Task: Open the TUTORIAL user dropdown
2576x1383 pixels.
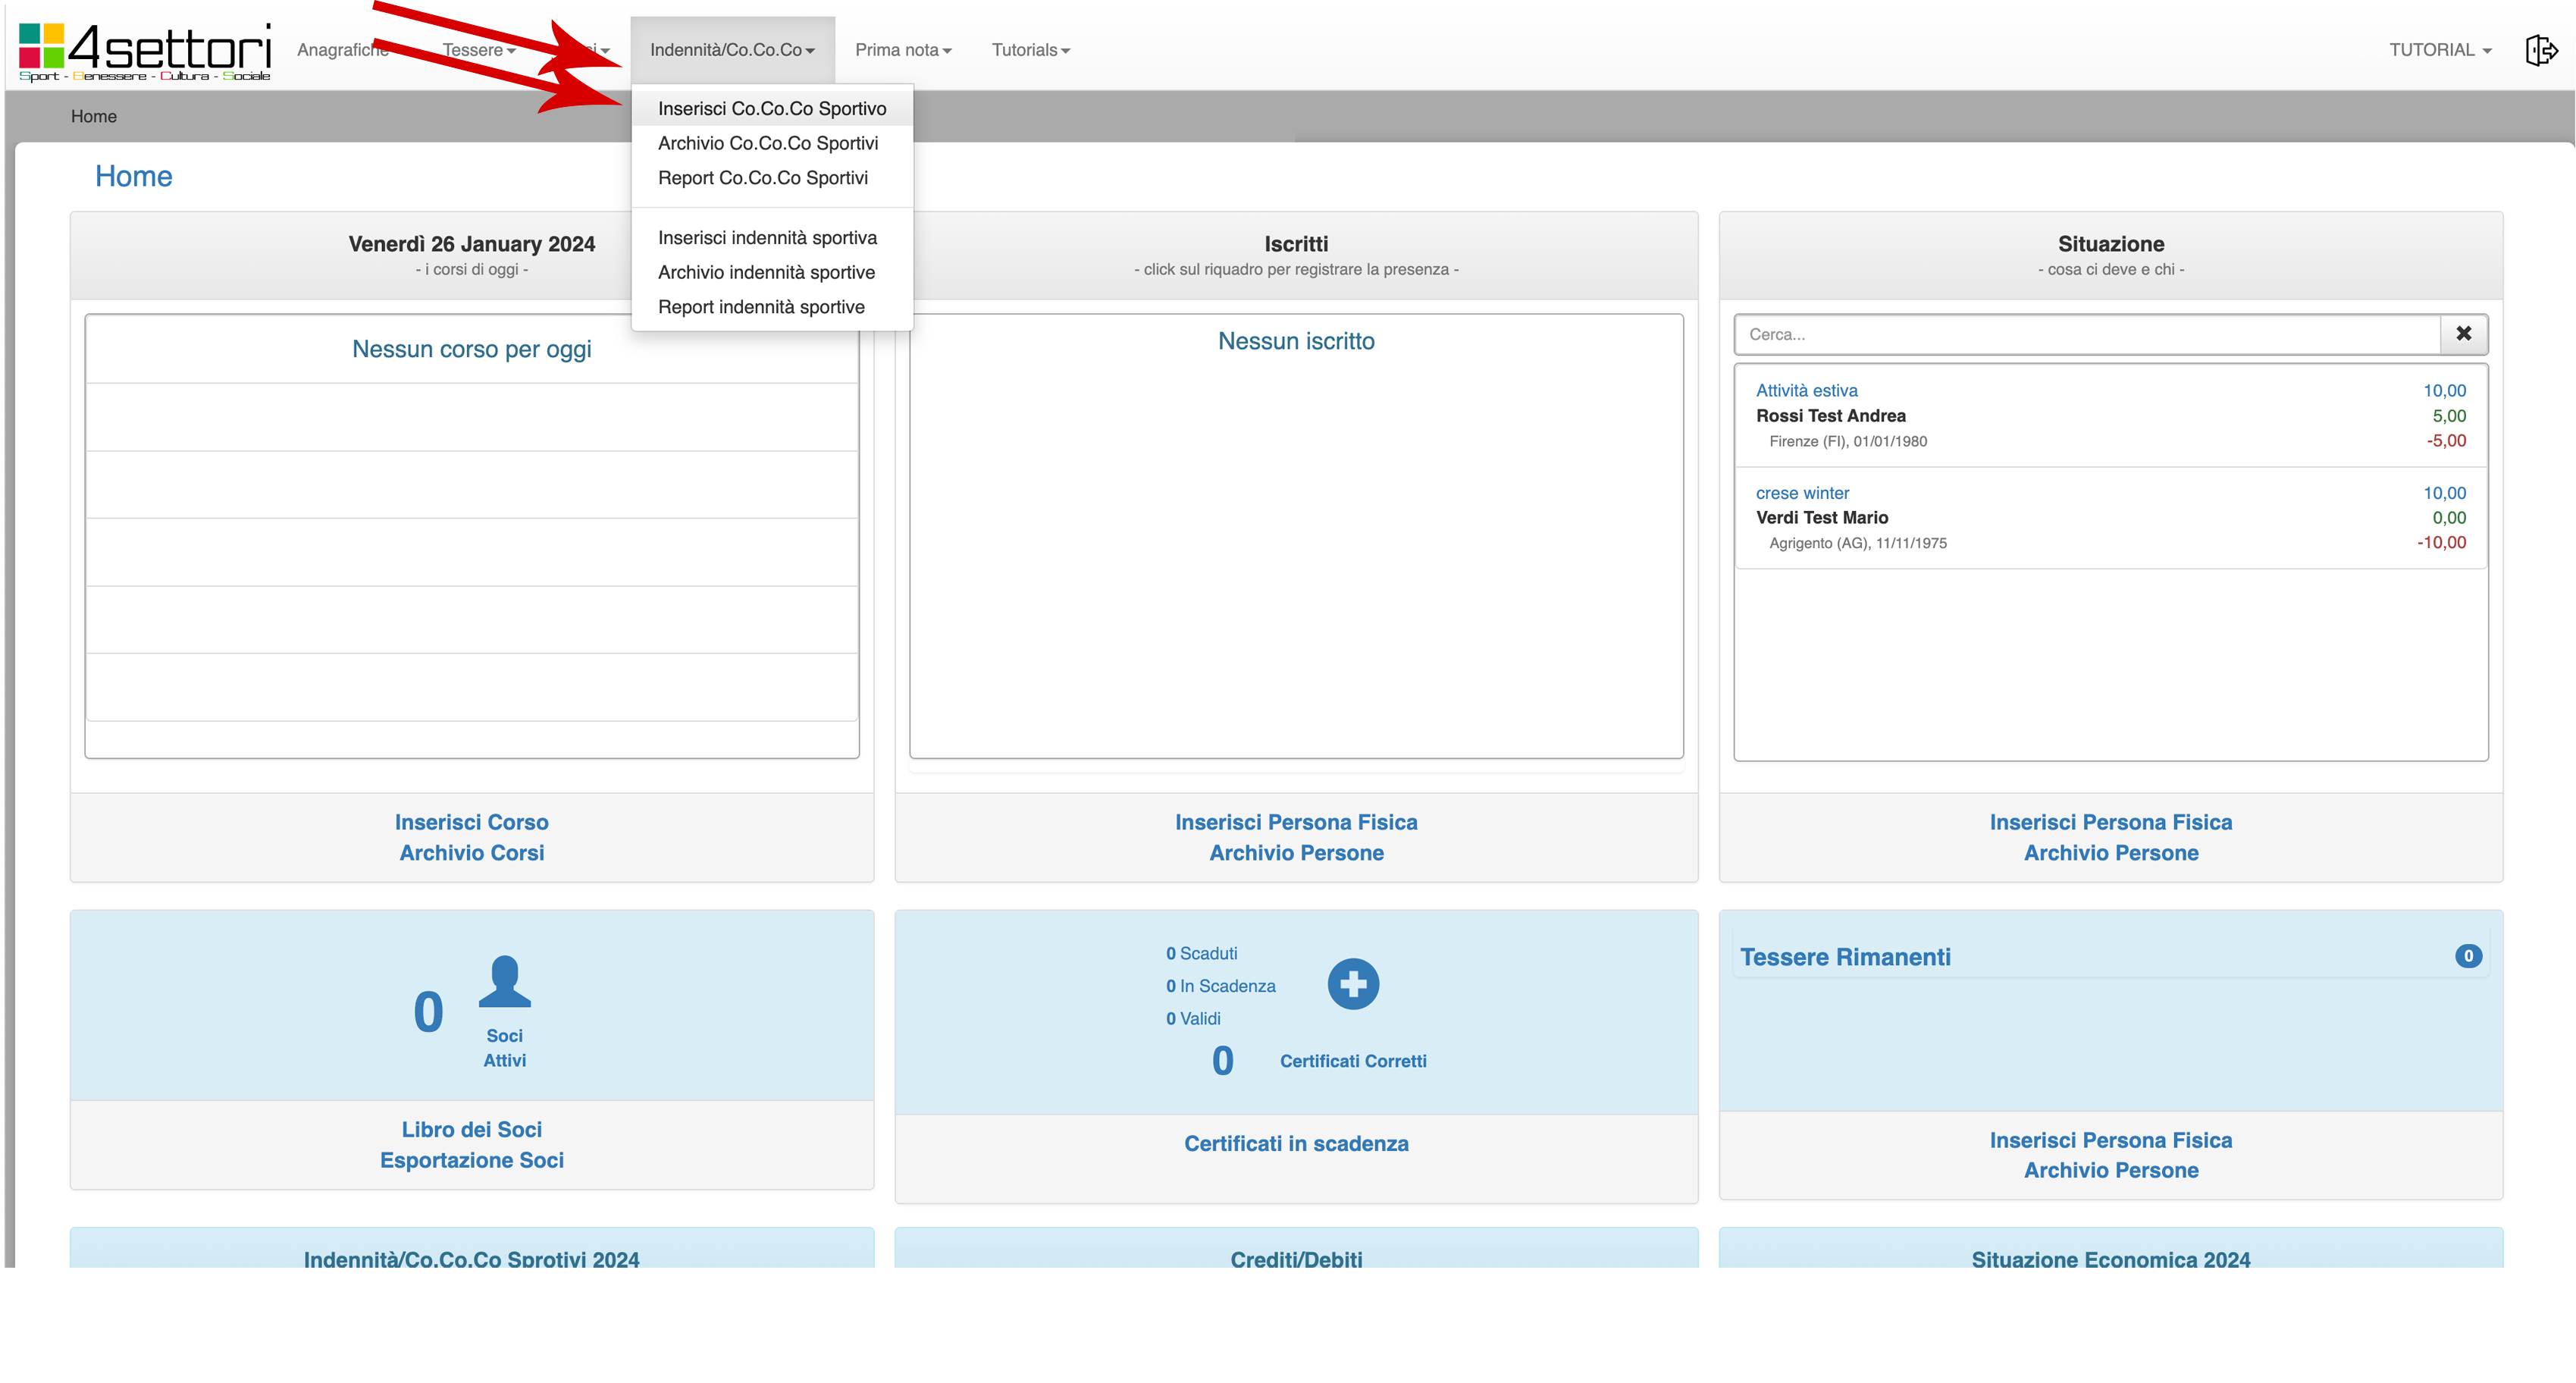Action: (2439, 50)
